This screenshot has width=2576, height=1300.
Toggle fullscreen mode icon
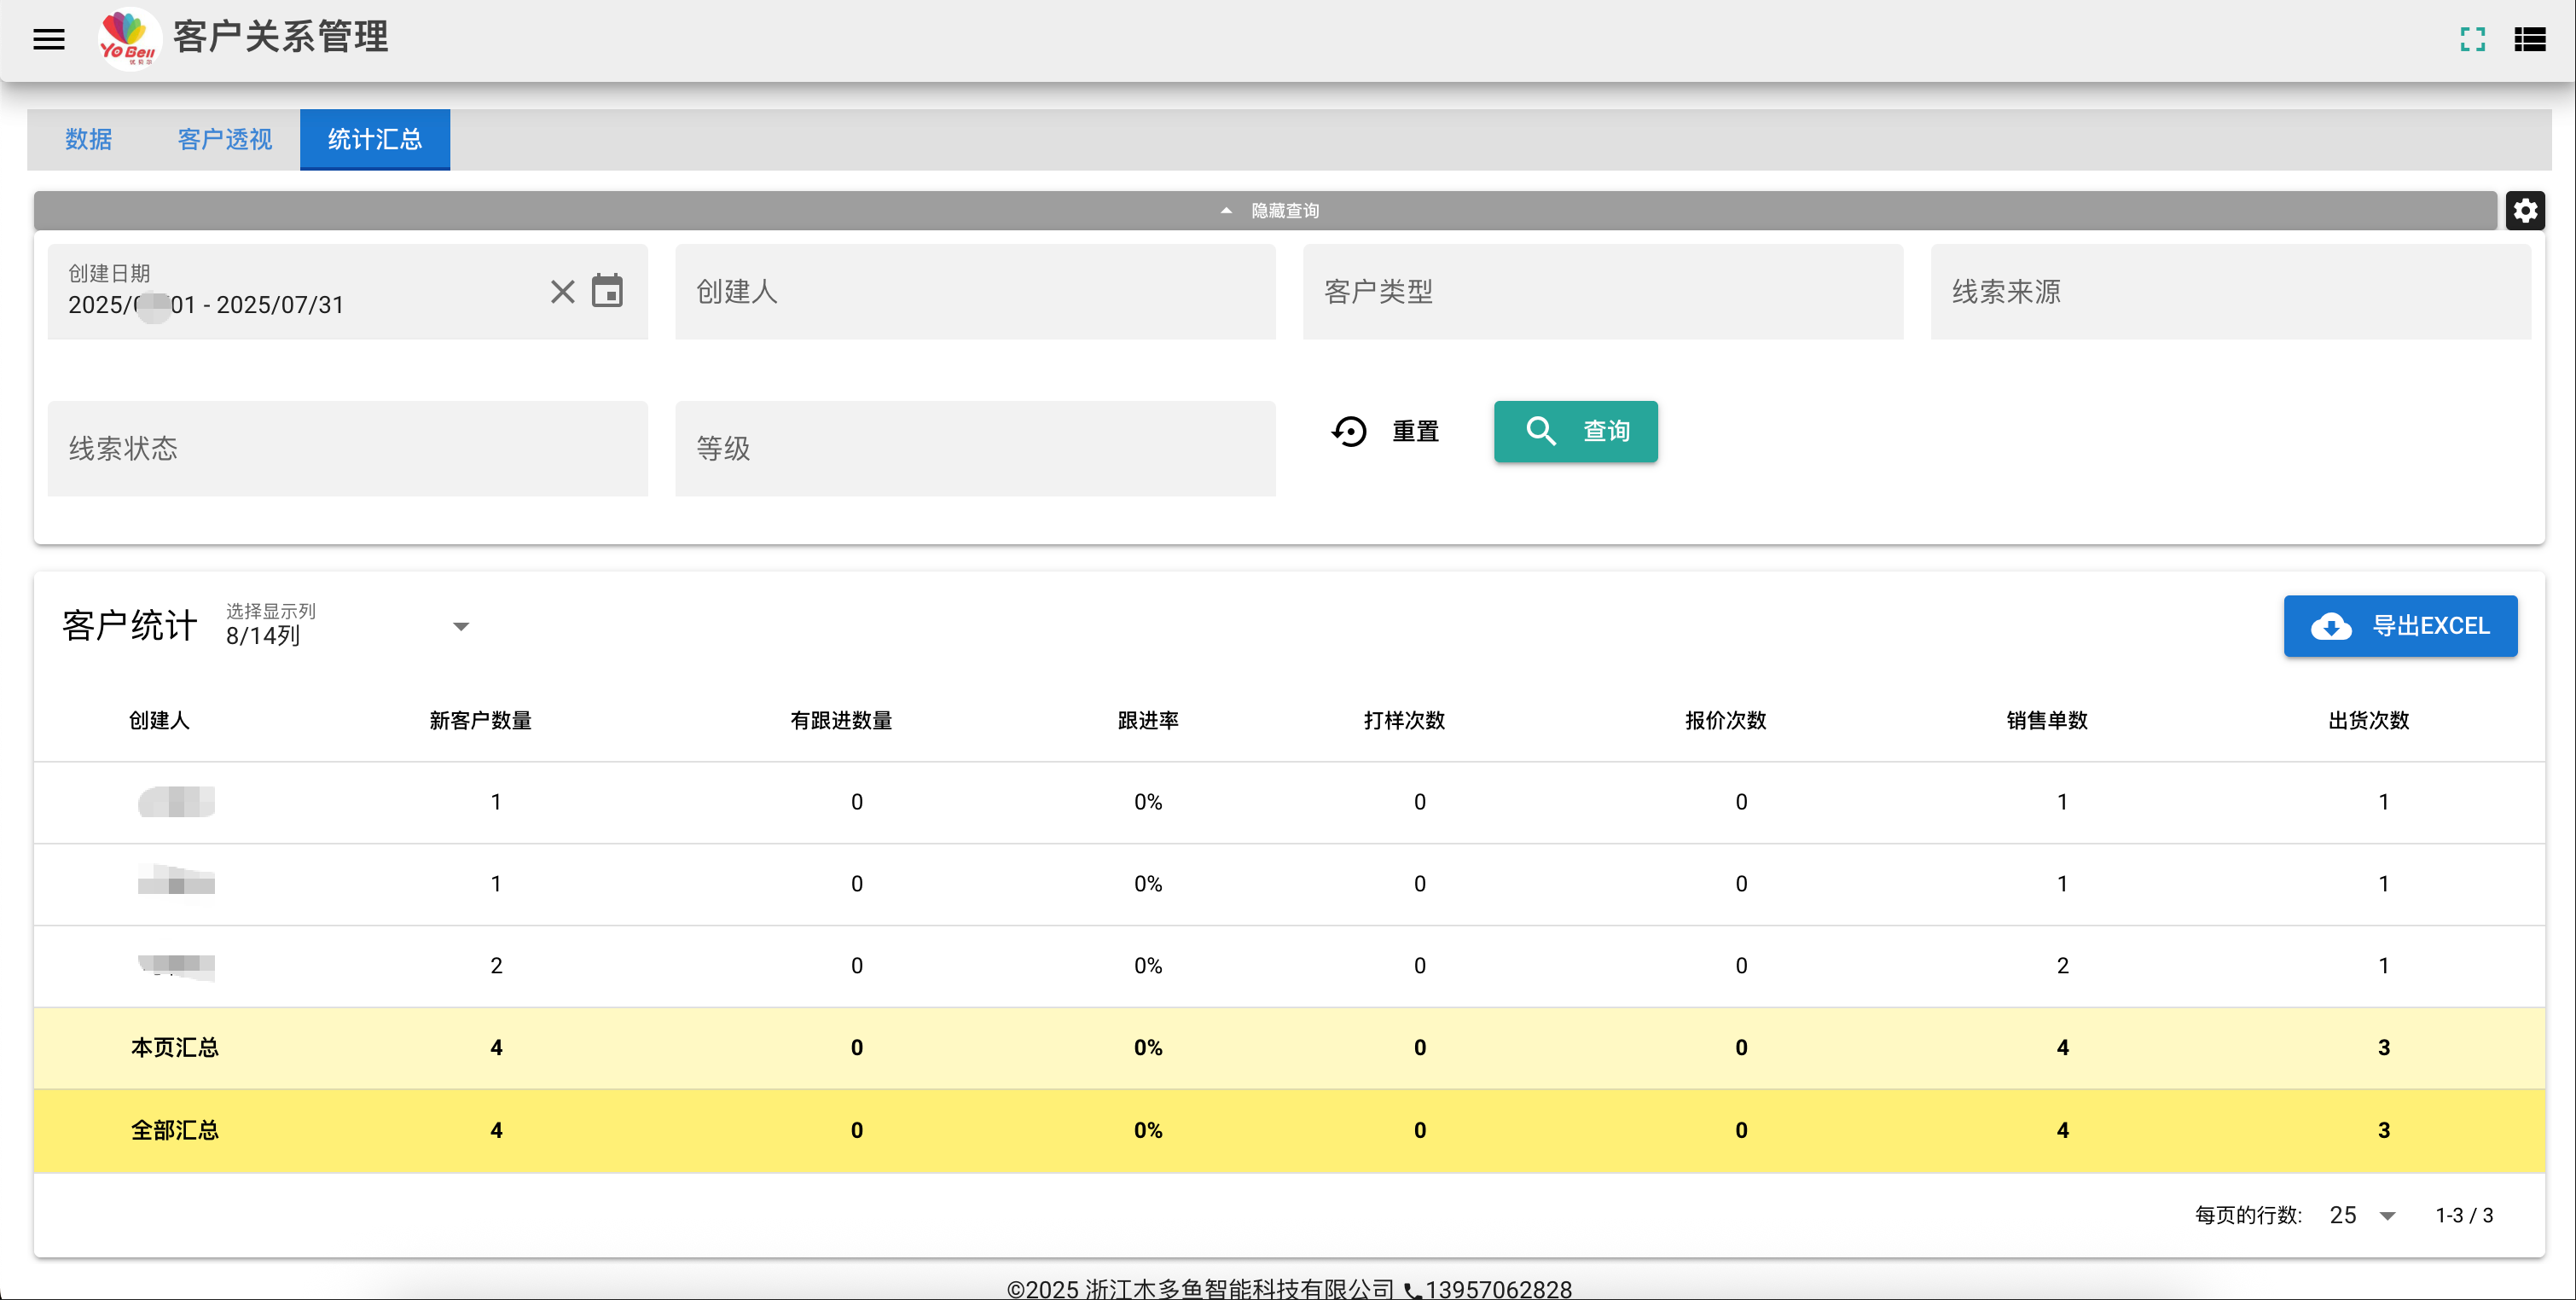2472,39
